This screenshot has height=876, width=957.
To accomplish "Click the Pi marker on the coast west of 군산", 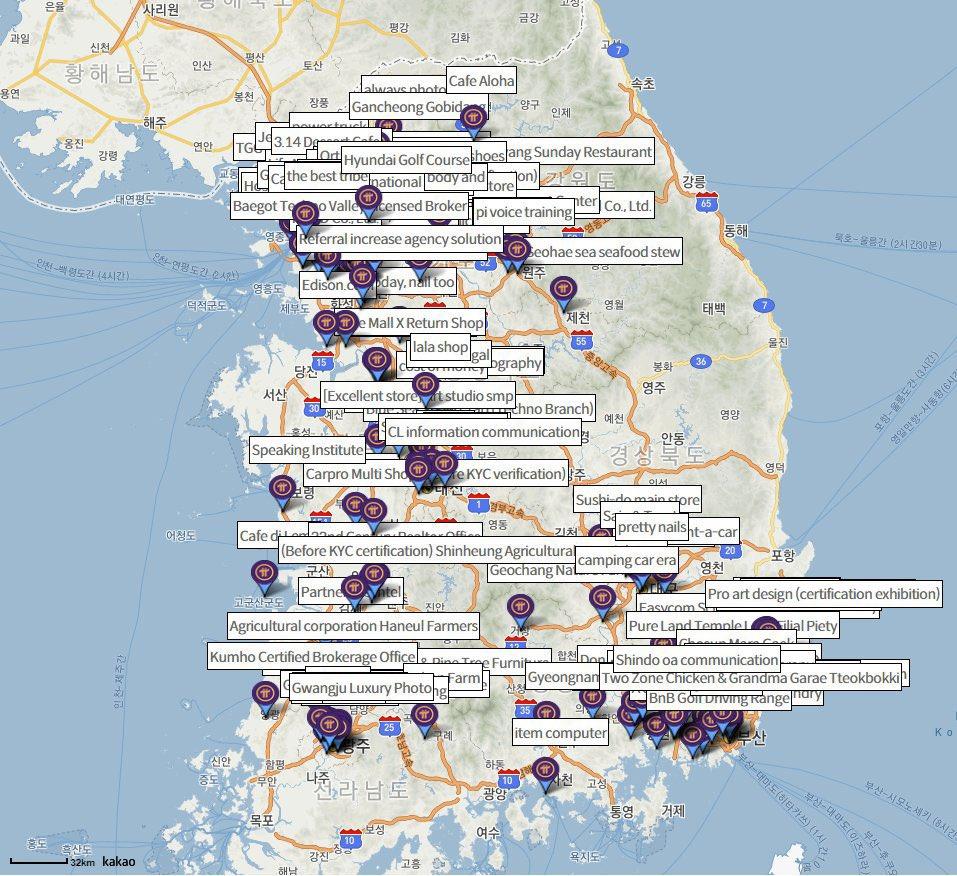I will click(x=264, y=574).
